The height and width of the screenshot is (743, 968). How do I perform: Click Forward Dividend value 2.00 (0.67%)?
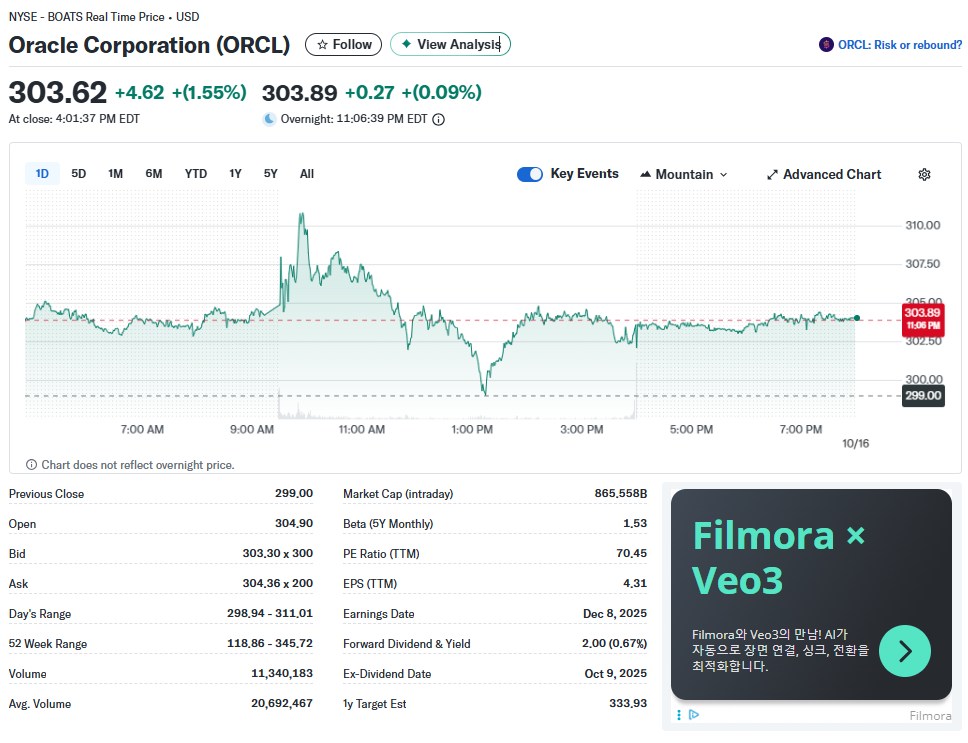614,643
